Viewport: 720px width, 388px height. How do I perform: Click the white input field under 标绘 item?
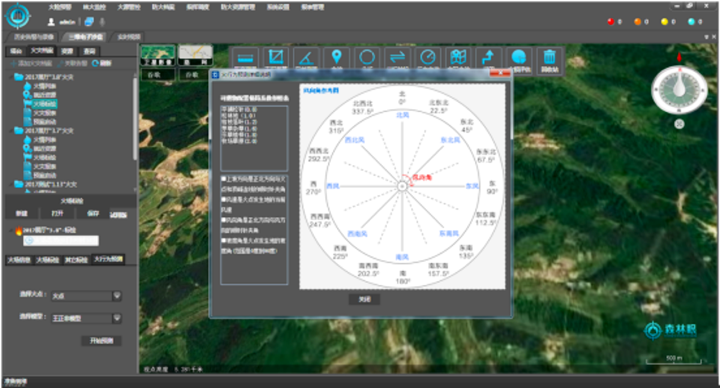61,240
